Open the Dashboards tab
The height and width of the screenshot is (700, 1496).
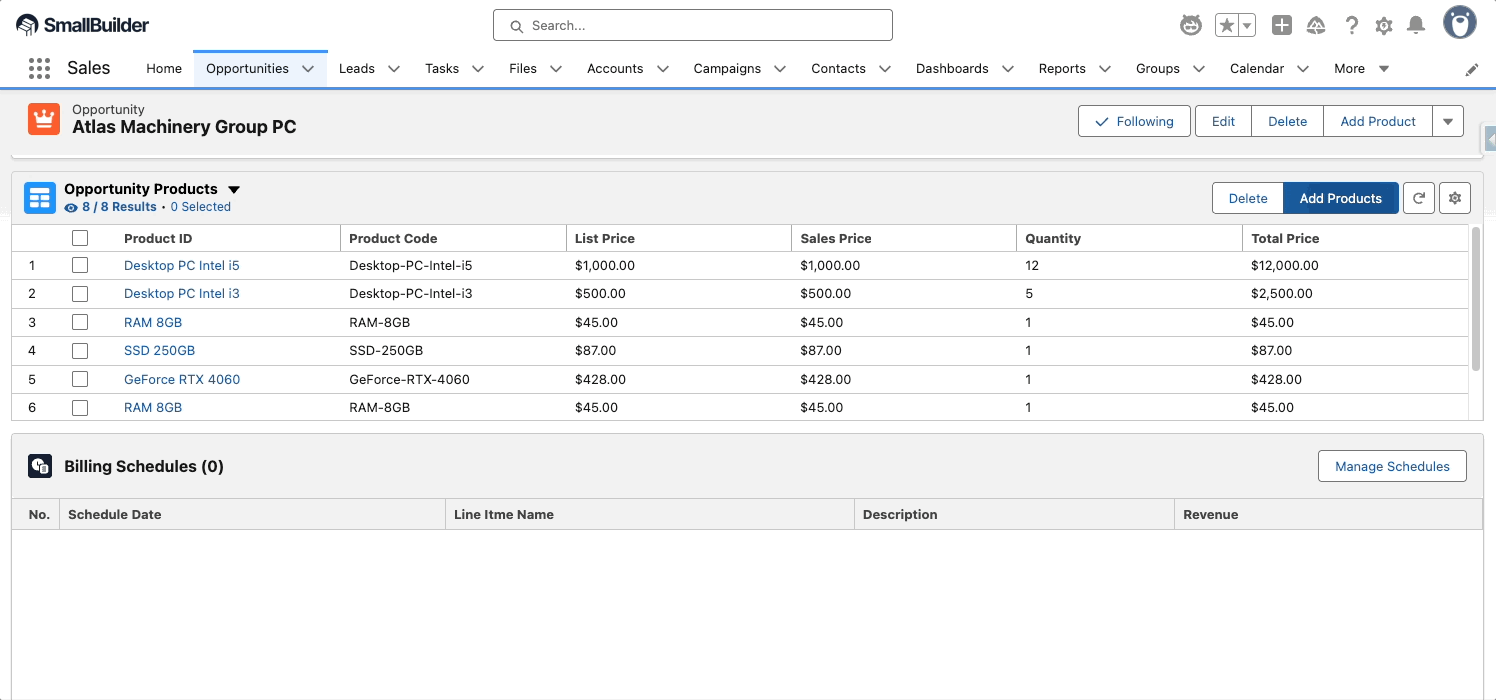coord(952,69)
